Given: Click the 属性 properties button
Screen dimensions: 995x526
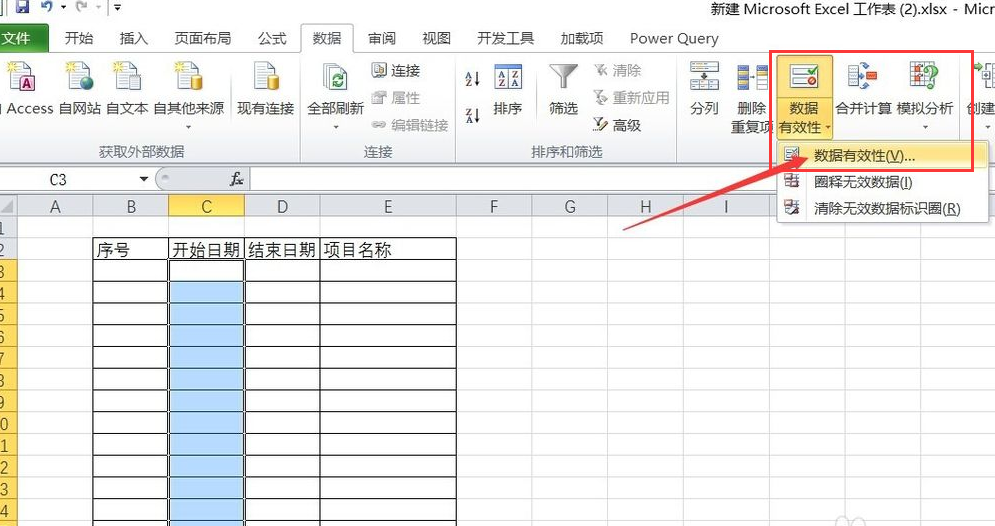Looking at the screenshot, I should (x=396, y=98).
